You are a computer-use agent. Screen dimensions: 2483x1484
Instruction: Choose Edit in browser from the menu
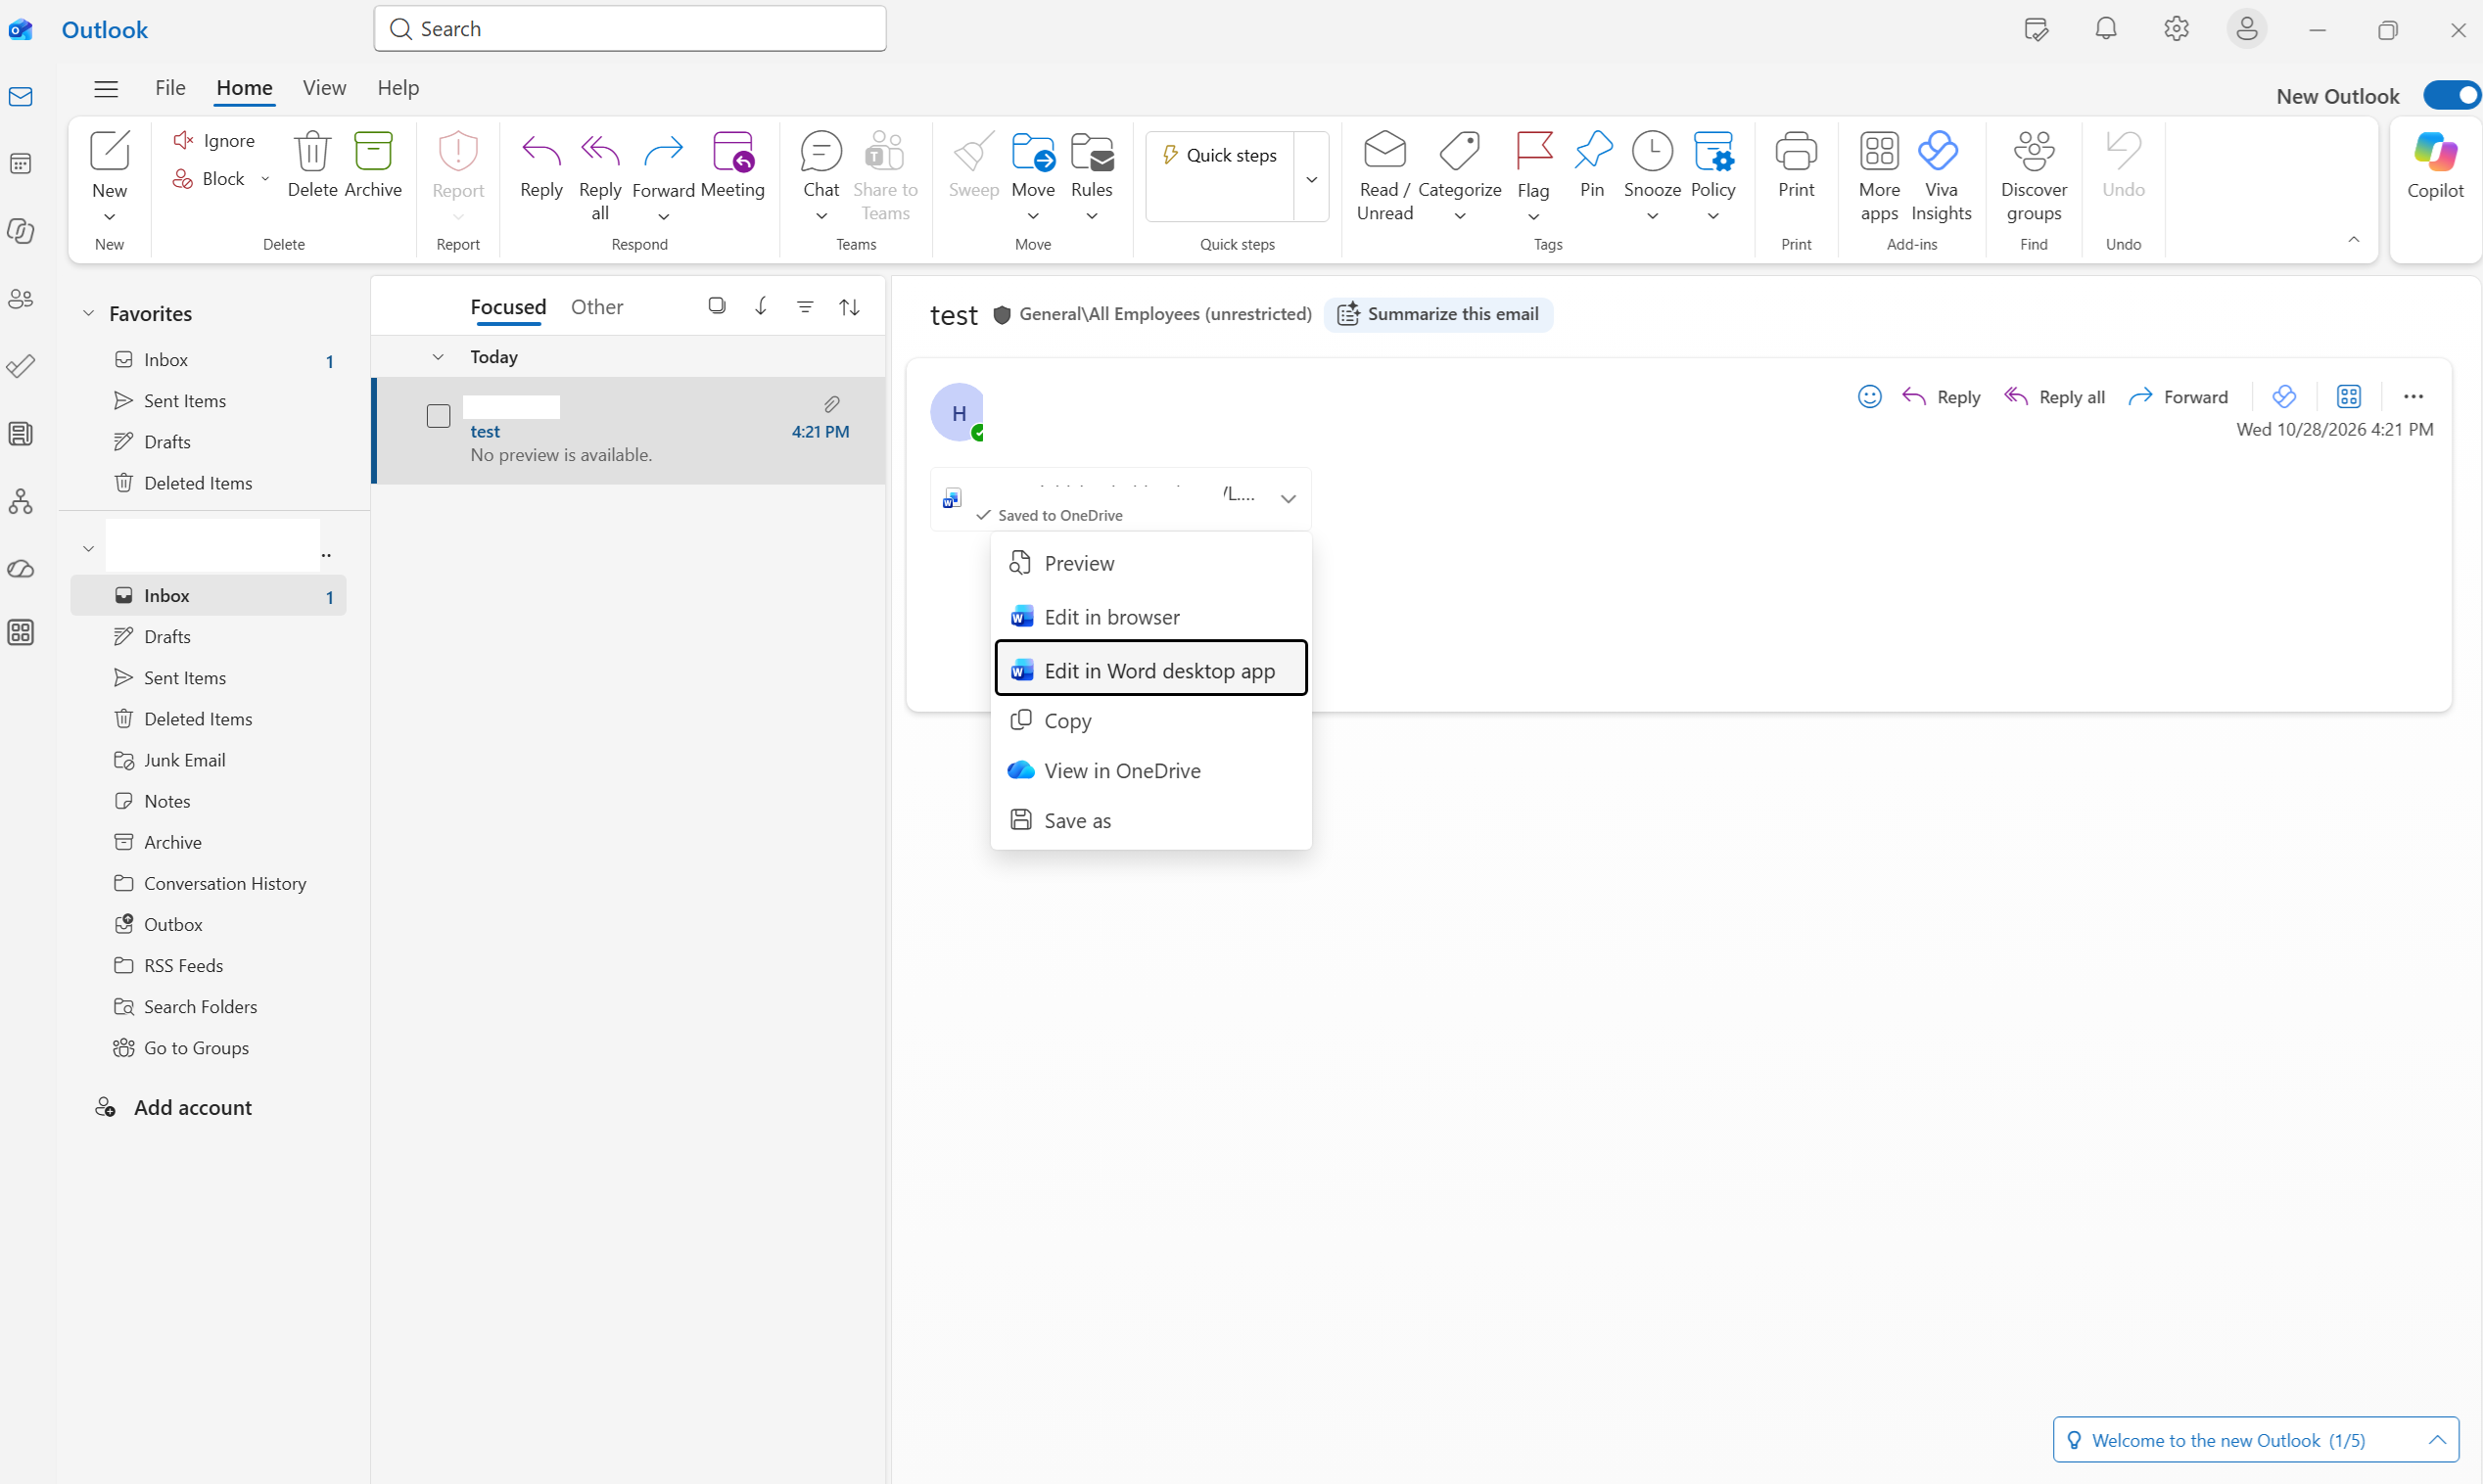tap(1151, 617)
